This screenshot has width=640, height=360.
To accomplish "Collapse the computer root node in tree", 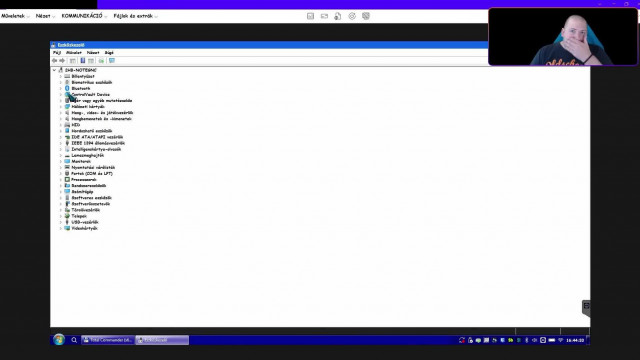I will [54, 70].
